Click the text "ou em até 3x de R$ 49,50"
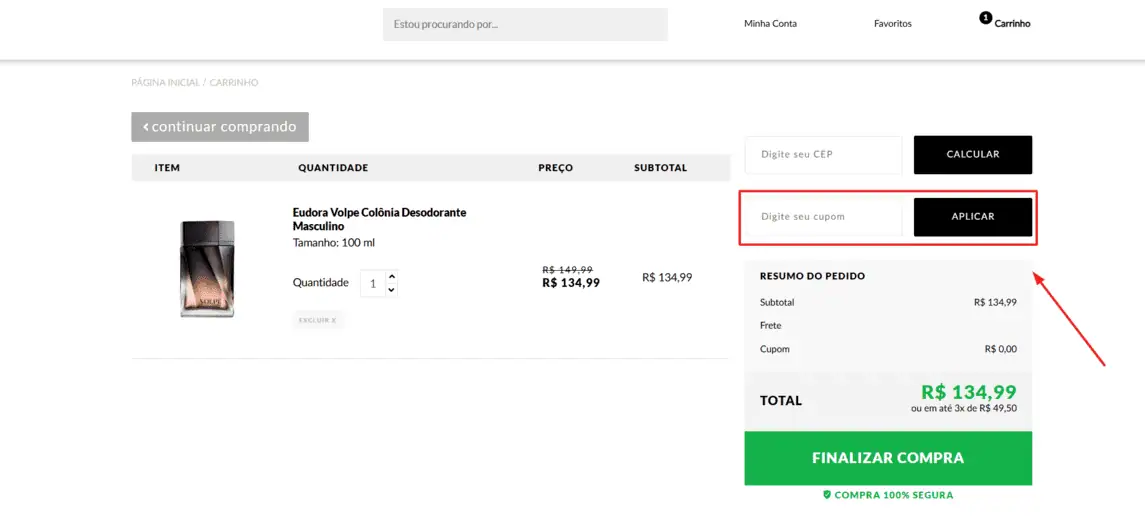 [964, 408]
